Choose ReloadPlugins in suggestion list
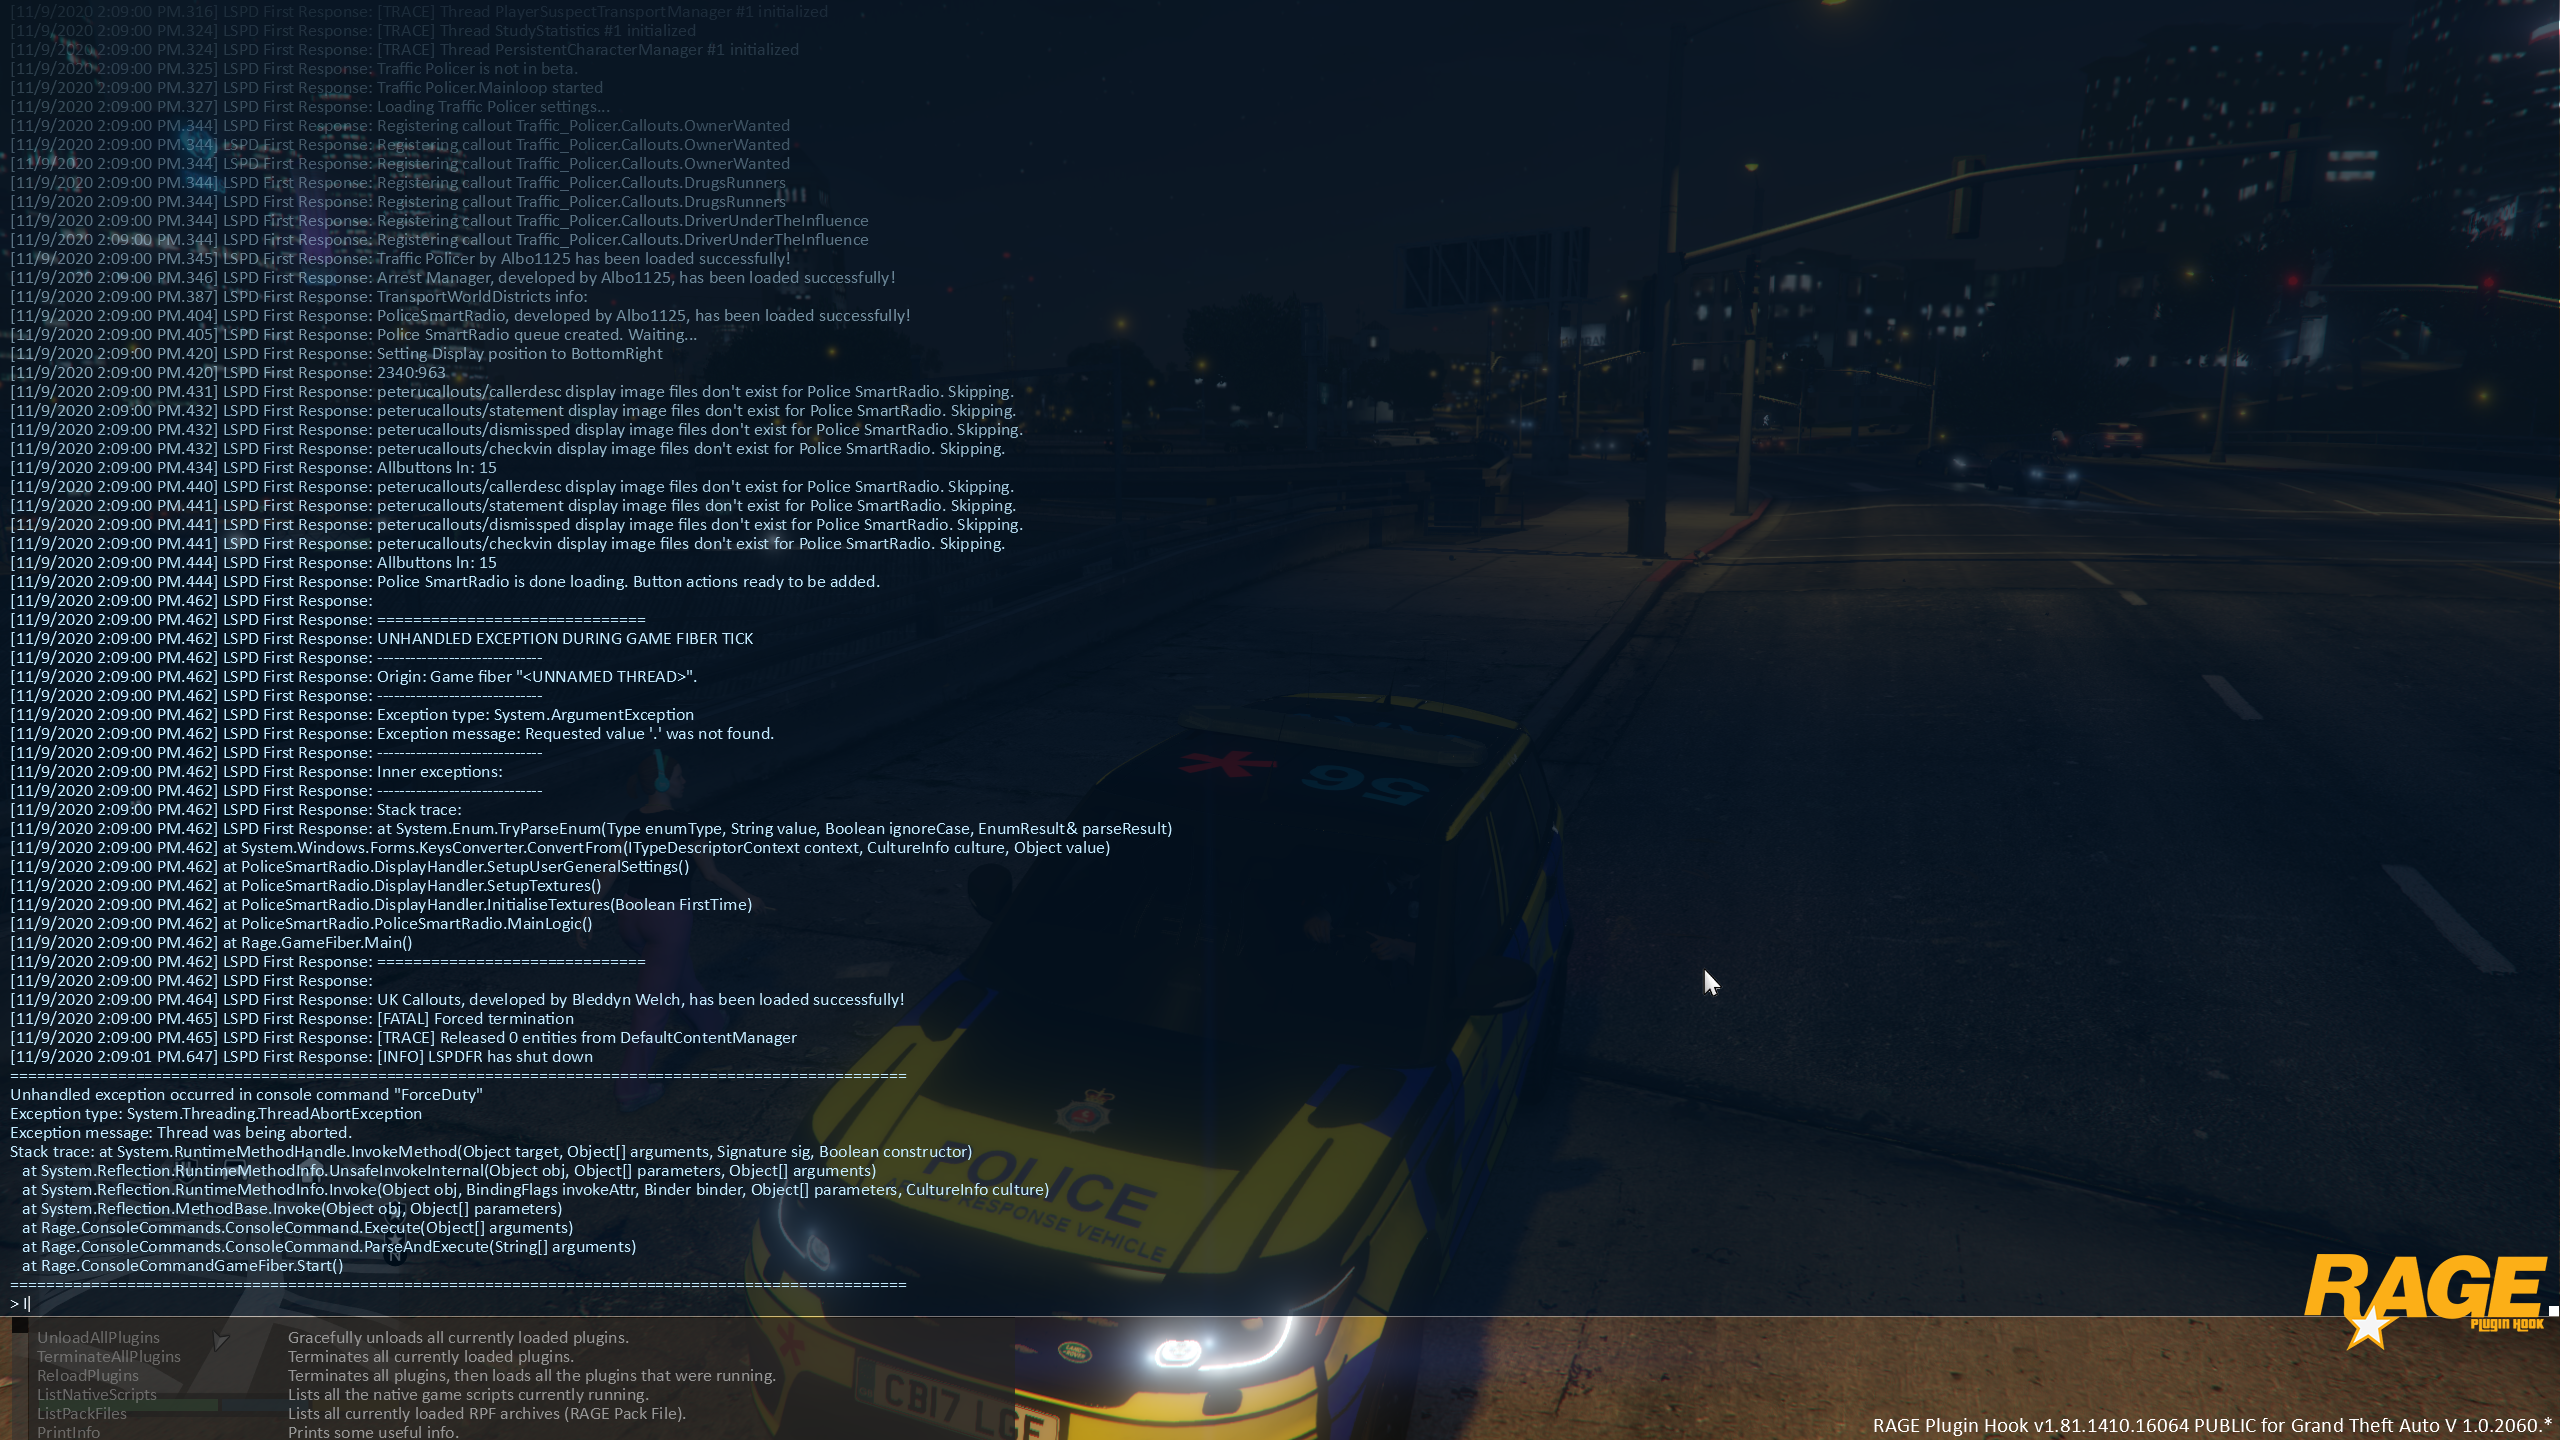This screenshot has width=2560, height=1440. coord(88,1375)
